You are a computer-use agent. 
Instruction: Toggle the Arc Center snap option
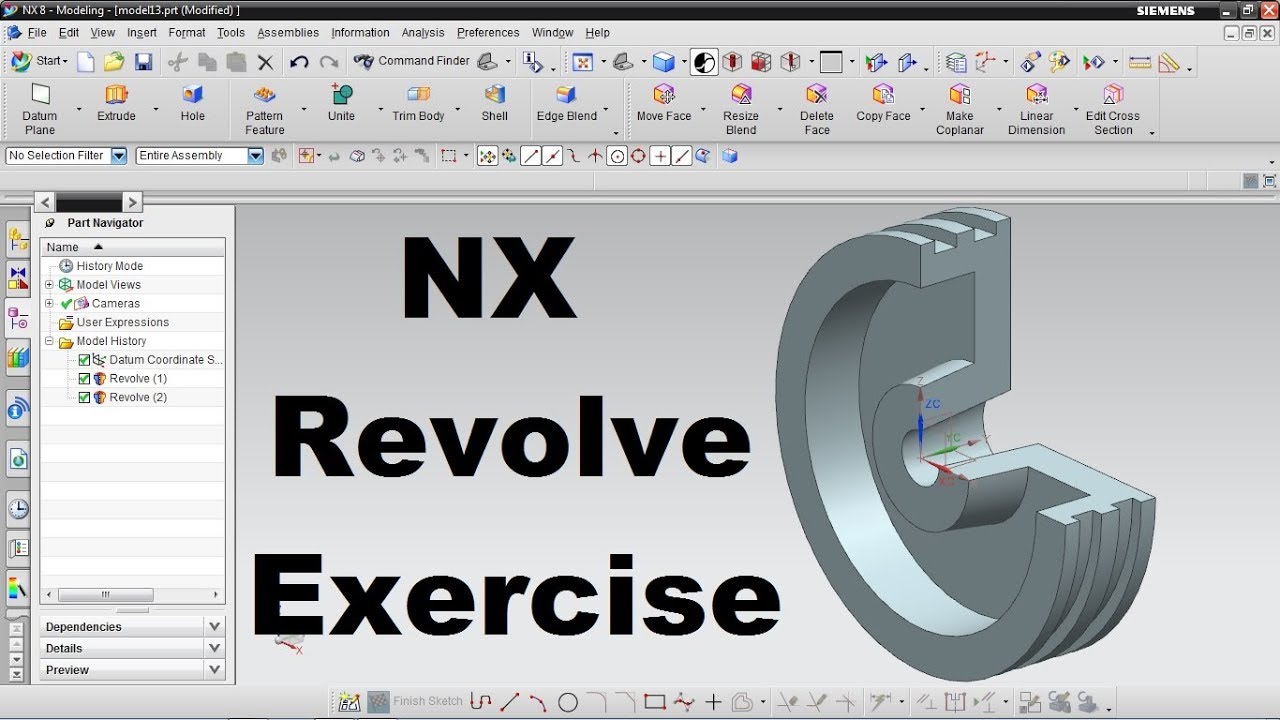coord(617,156)
